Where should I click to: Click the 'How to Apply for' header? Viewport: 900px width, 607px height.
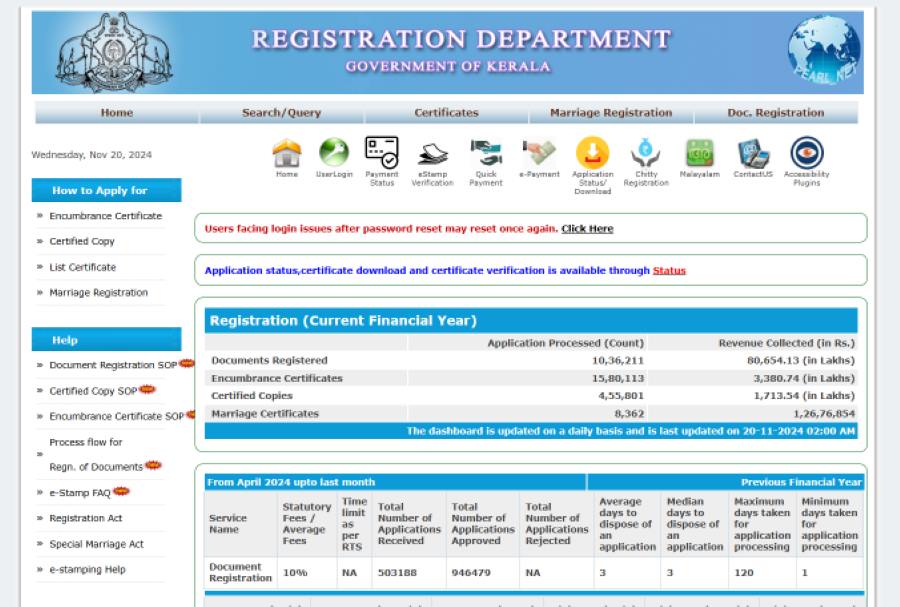106,190
